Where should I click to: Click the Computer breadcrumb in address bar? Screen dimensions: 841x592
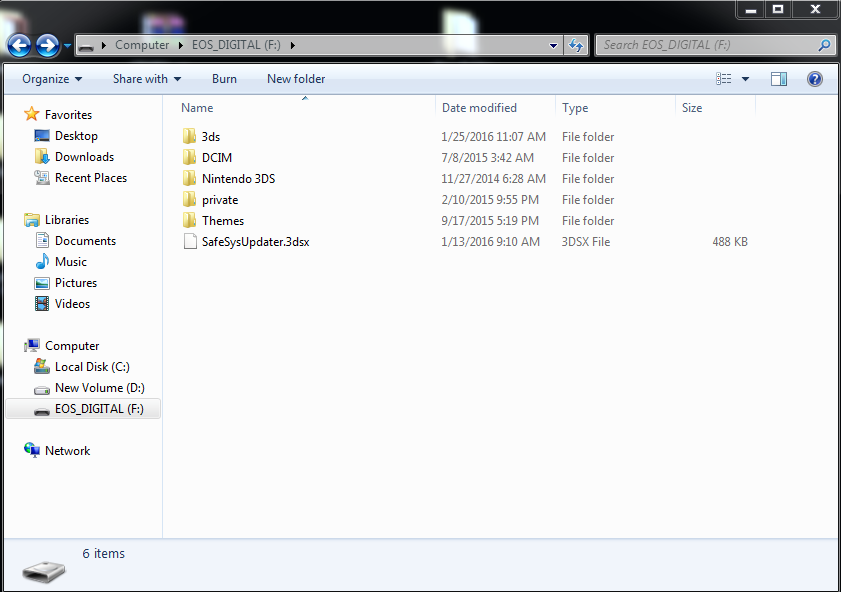pyautogui.click(x=142, y=45)
